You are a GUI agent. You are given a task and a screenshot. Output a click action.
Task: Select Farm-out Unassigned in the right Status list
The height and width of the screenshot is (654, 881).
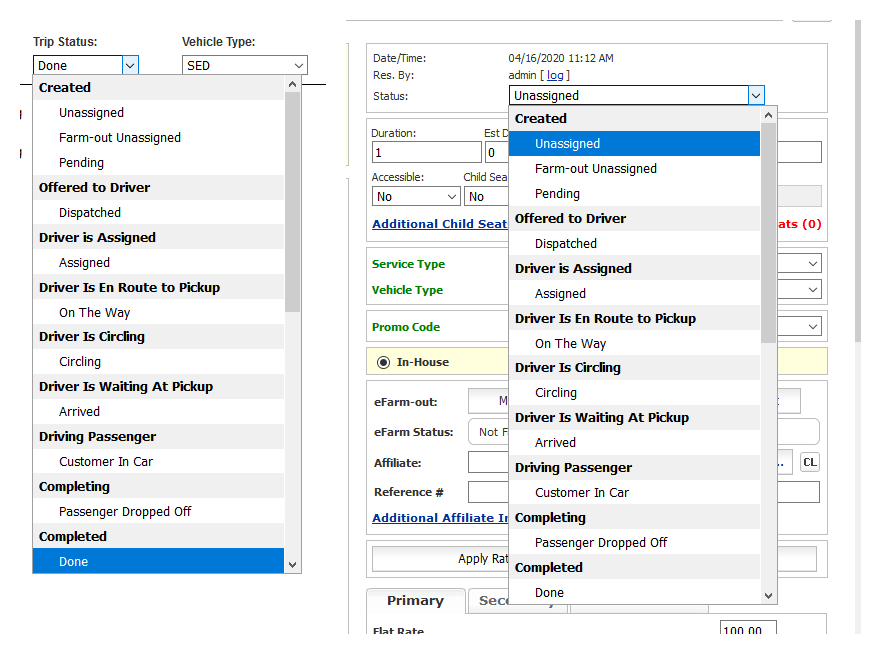coord(596,169)
